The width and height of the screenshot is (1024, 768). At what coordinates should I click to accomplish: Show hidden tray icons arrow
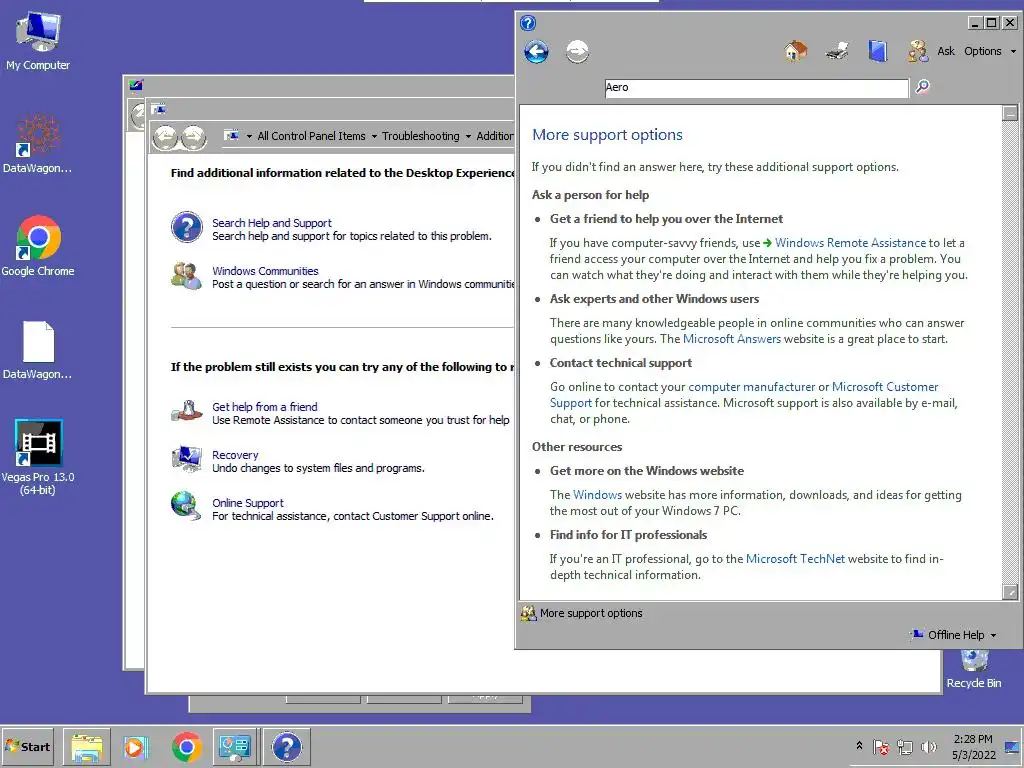pos(859,746)
